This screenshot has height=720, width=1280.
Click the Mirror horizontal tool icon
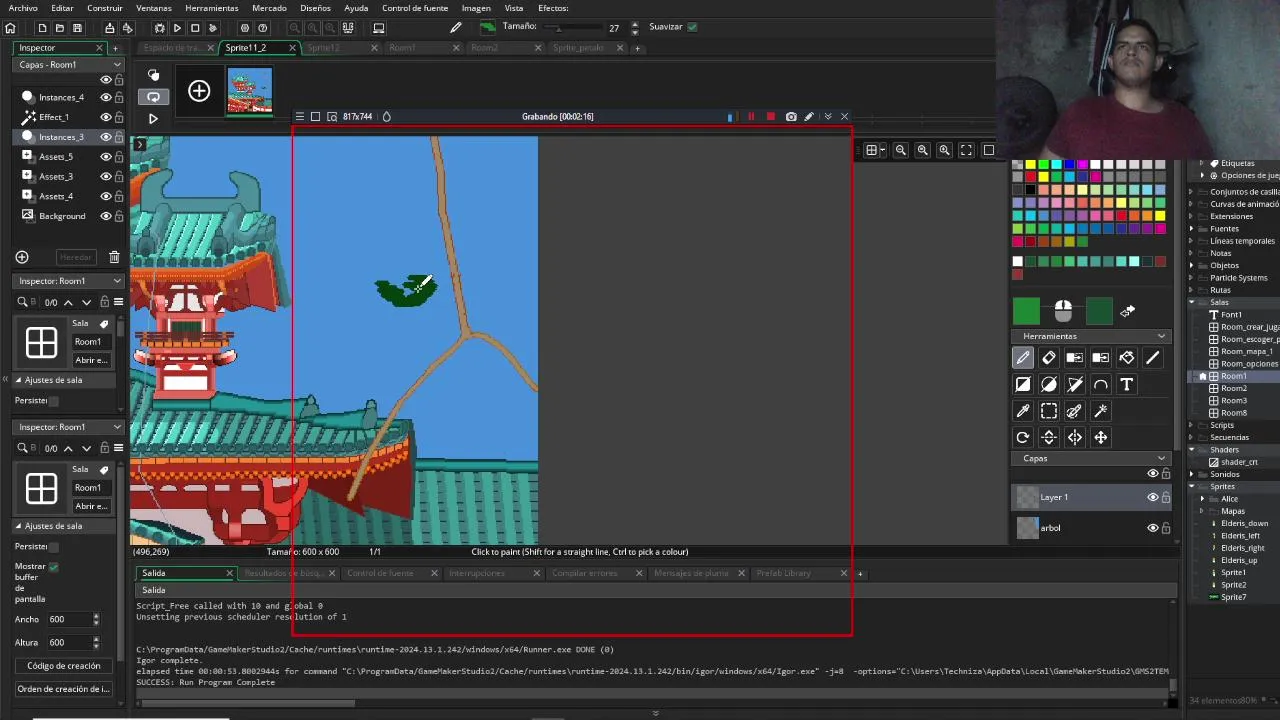pyautogui.click(x=1075, y=437)
